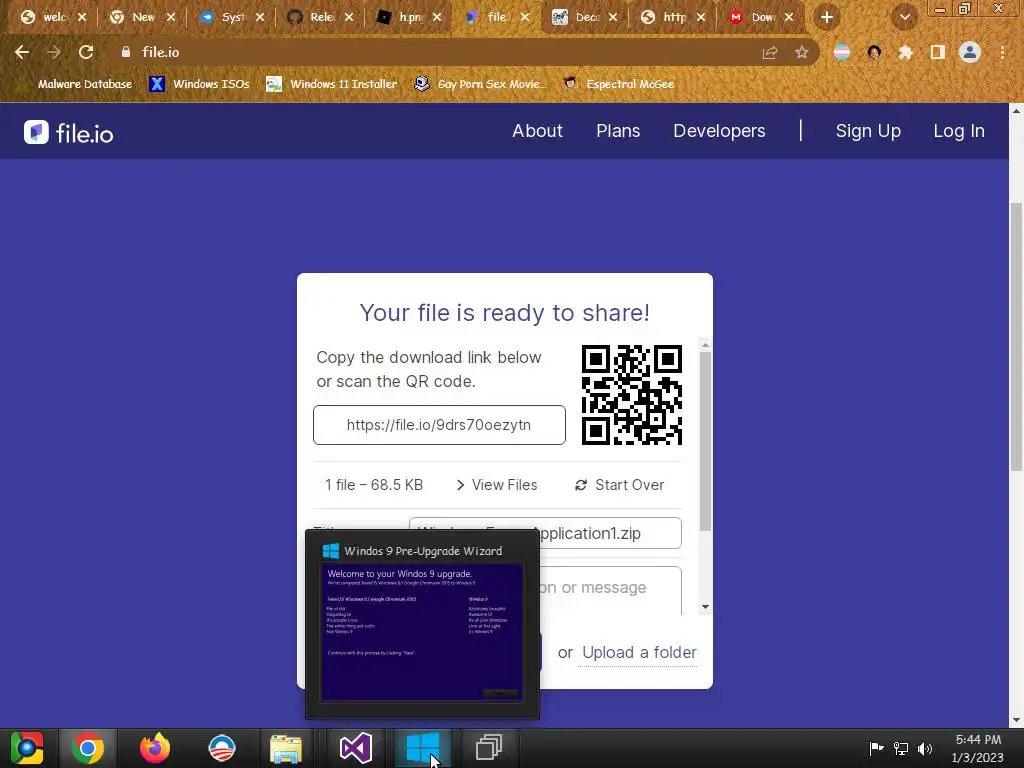The width and height of the screenshot is (1024, 768).
Task: Click the share page icon in address bar
Action: pos(770,53)
